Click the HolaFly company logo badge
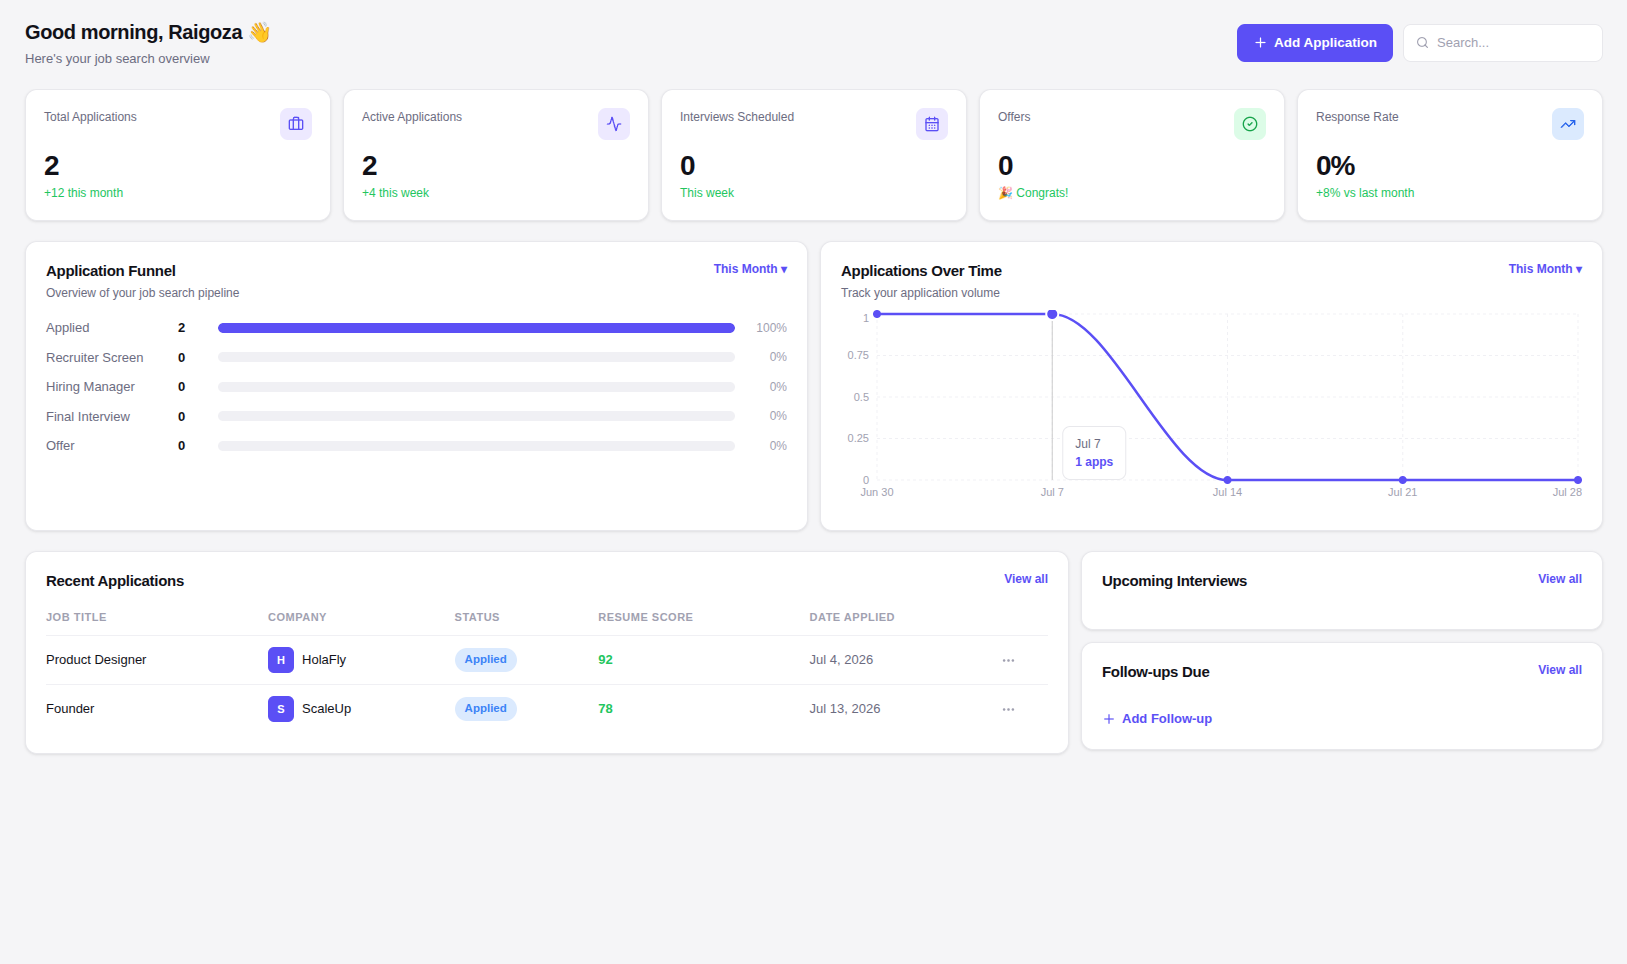Screen dimensions: 1627x964 281,660
